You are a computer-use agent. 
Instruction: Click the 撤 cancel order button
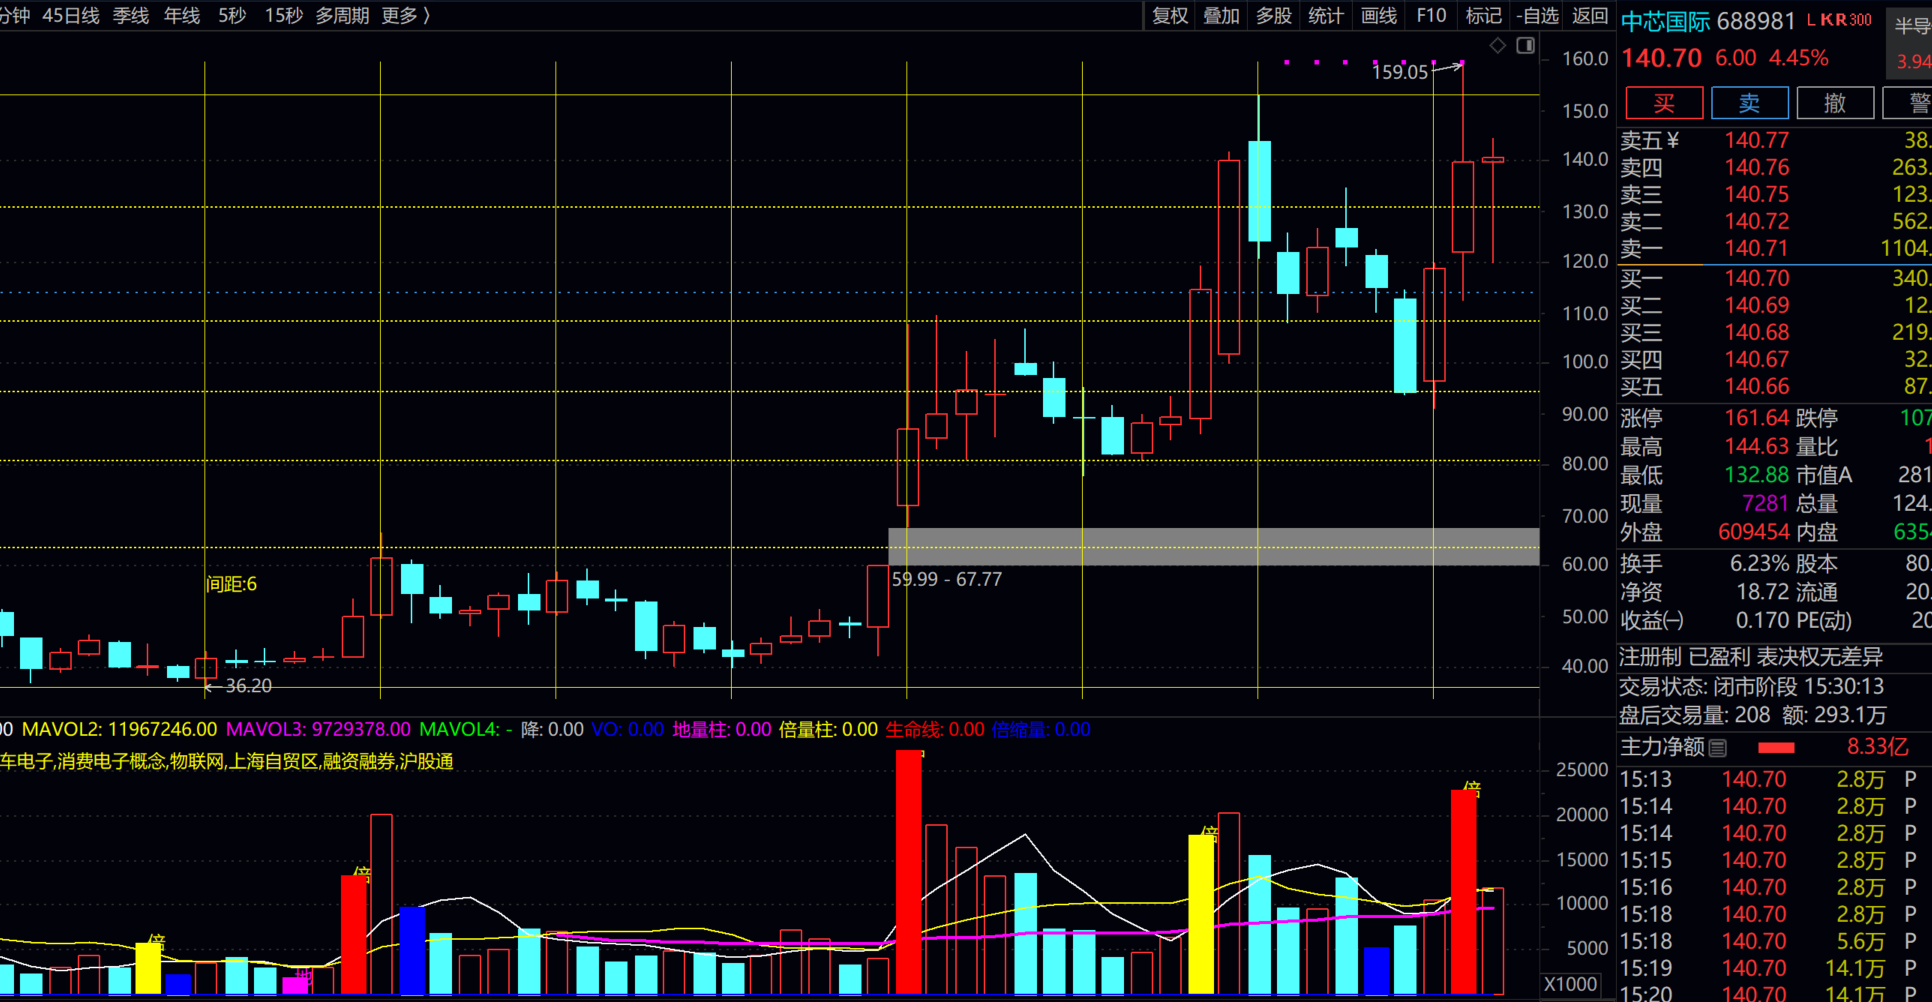click(1835, 103)
